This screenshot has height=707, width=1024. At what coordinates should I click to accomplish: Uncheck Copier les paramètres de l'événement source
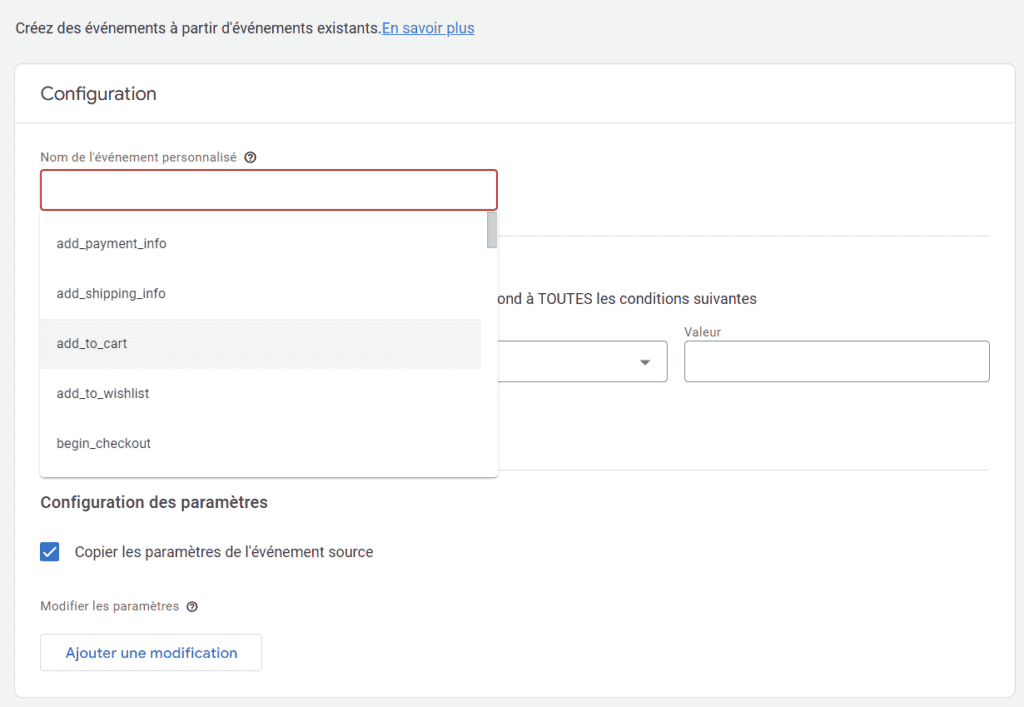point(49,551)
